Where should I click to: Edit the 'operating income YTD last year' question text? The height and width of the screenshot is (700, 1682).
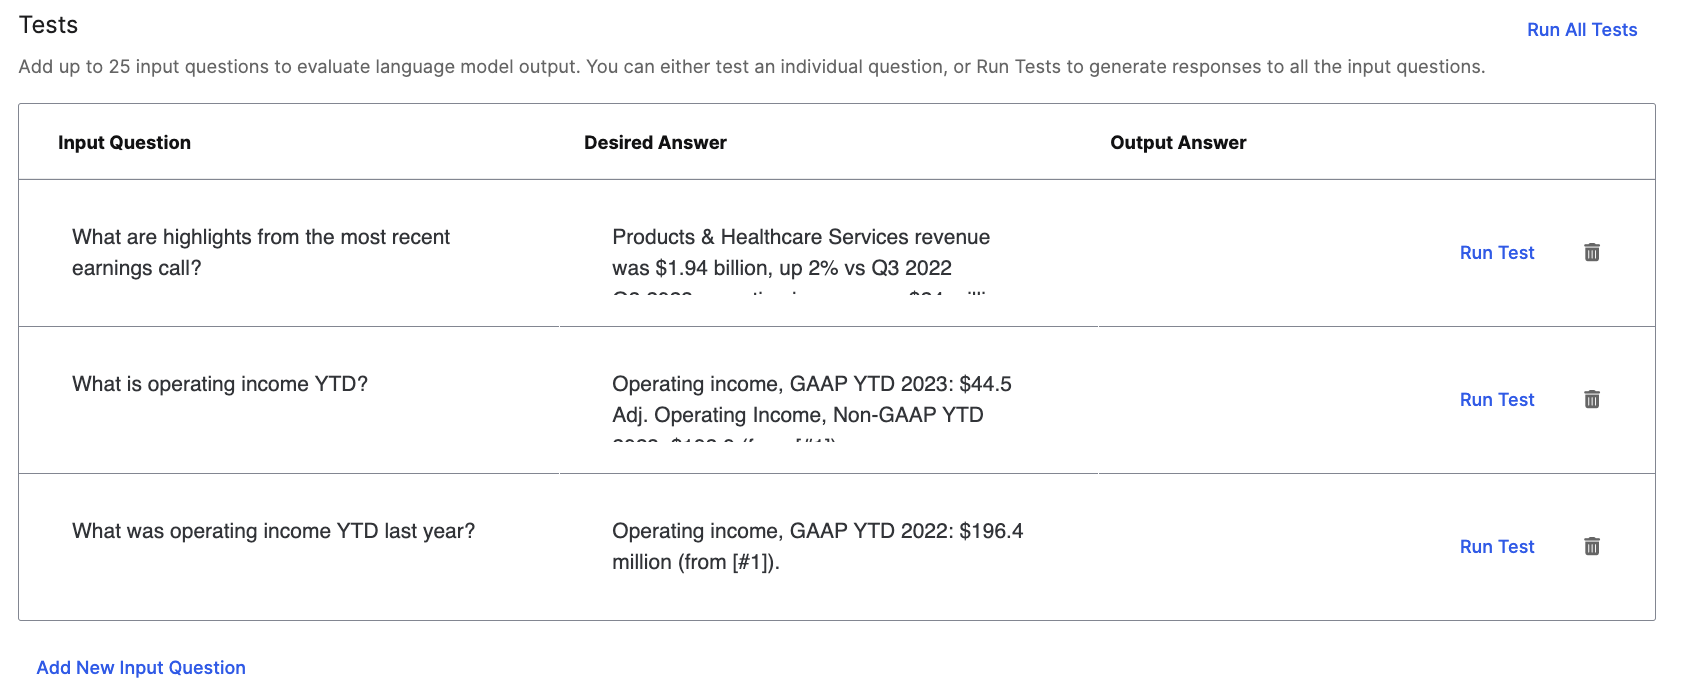tap(273, 532)
